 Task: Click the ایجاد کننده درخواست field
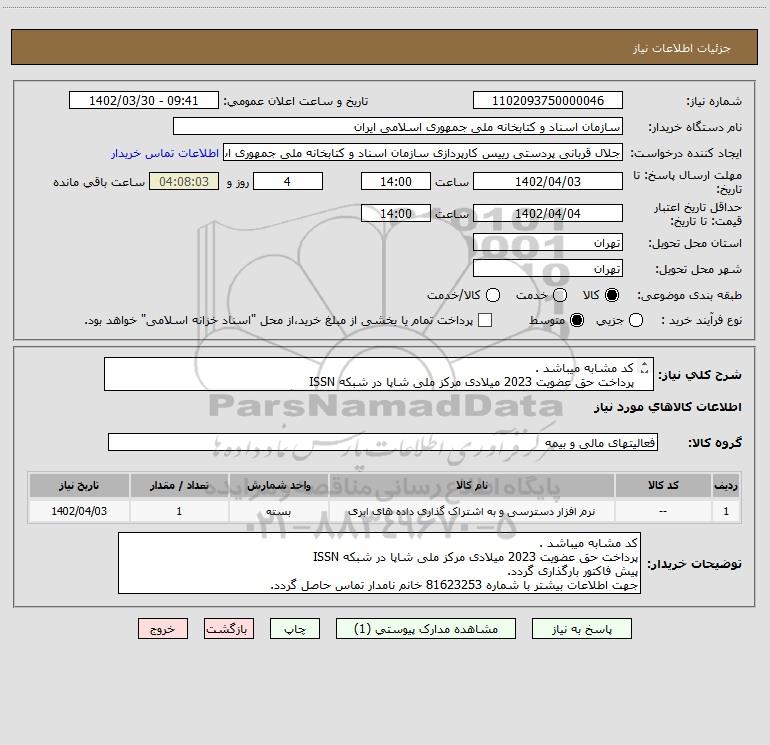tap(423, 153)
